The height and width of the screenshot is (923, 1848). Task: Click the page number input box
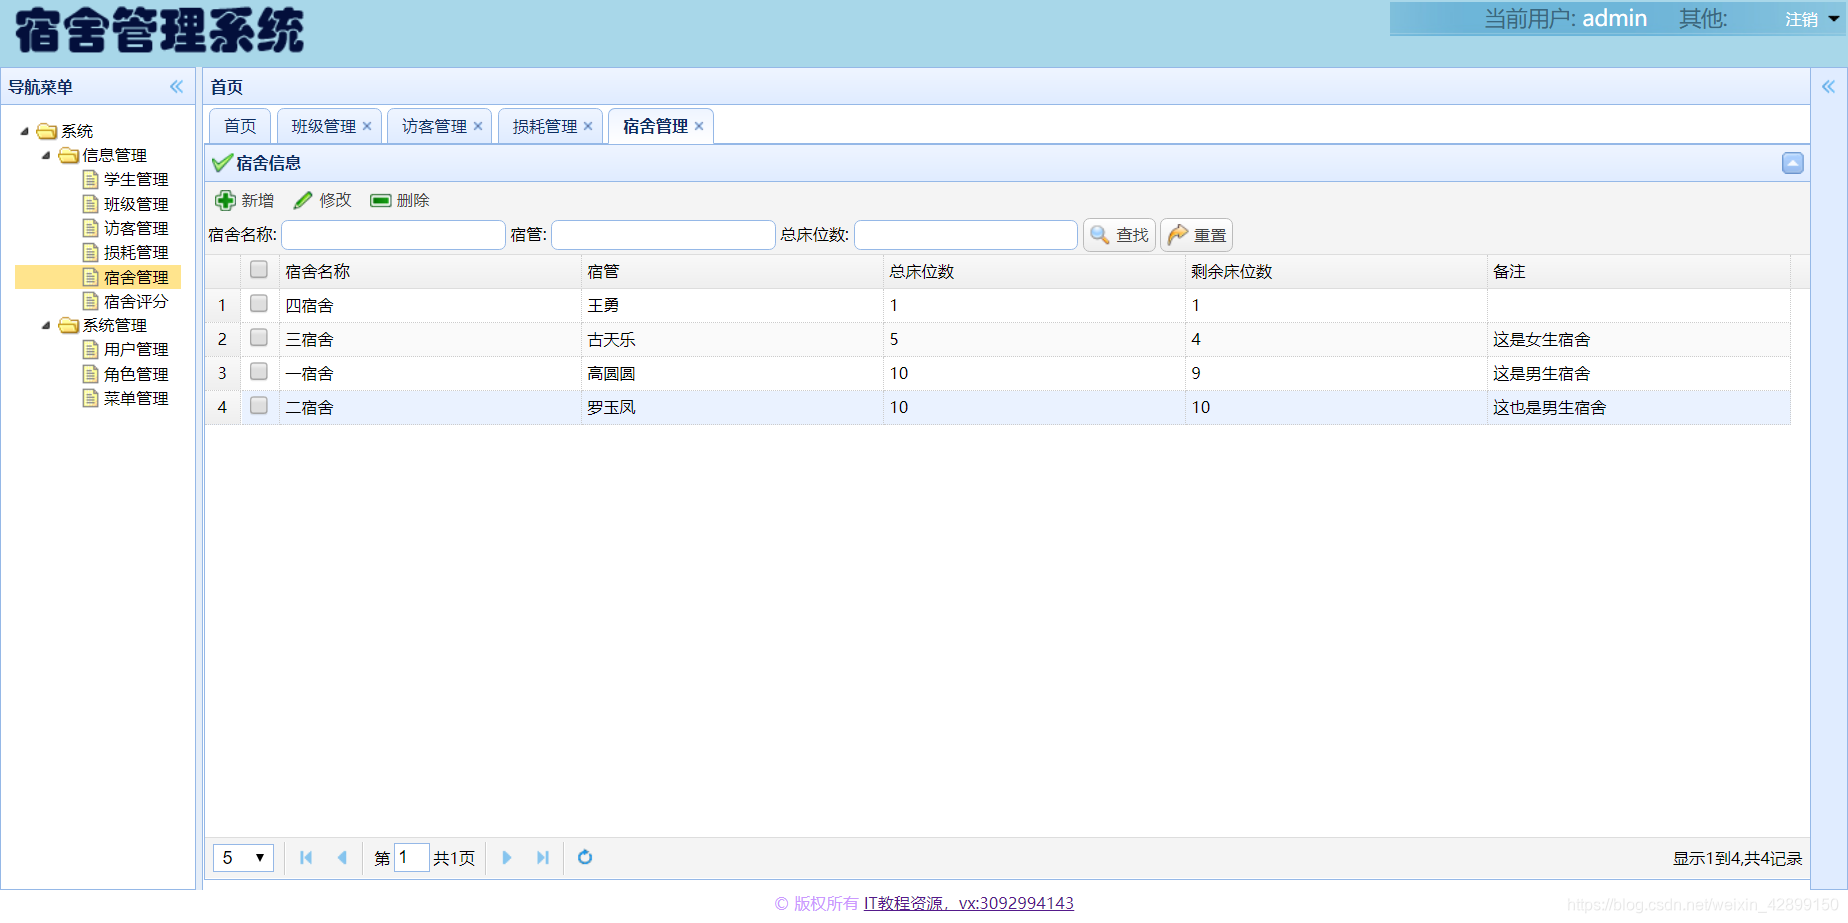pyautogui.click(x=411, y=858)
